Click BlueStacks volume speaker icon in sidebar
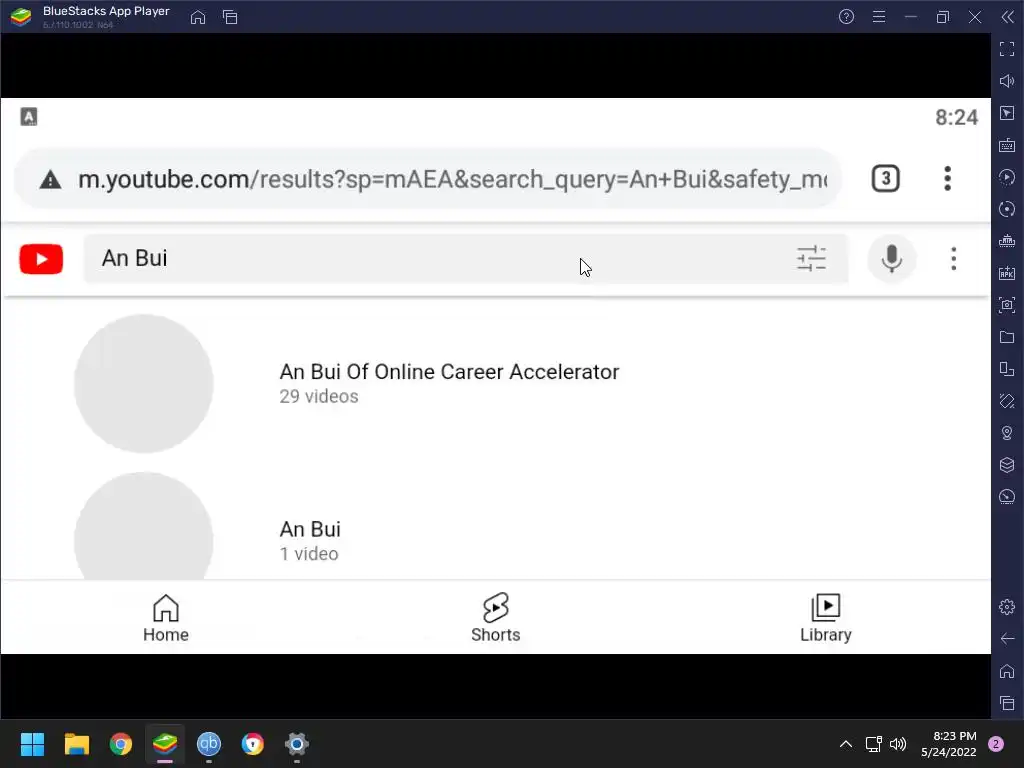Viewport: 1024px width, 768px height. [1007, 81]
